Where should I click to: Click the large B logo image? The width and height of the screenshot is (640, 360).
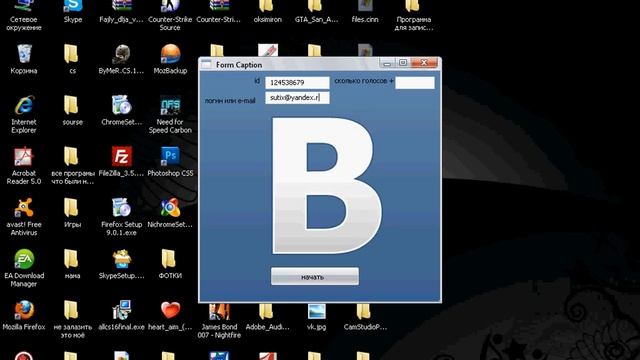coord(327,185)
